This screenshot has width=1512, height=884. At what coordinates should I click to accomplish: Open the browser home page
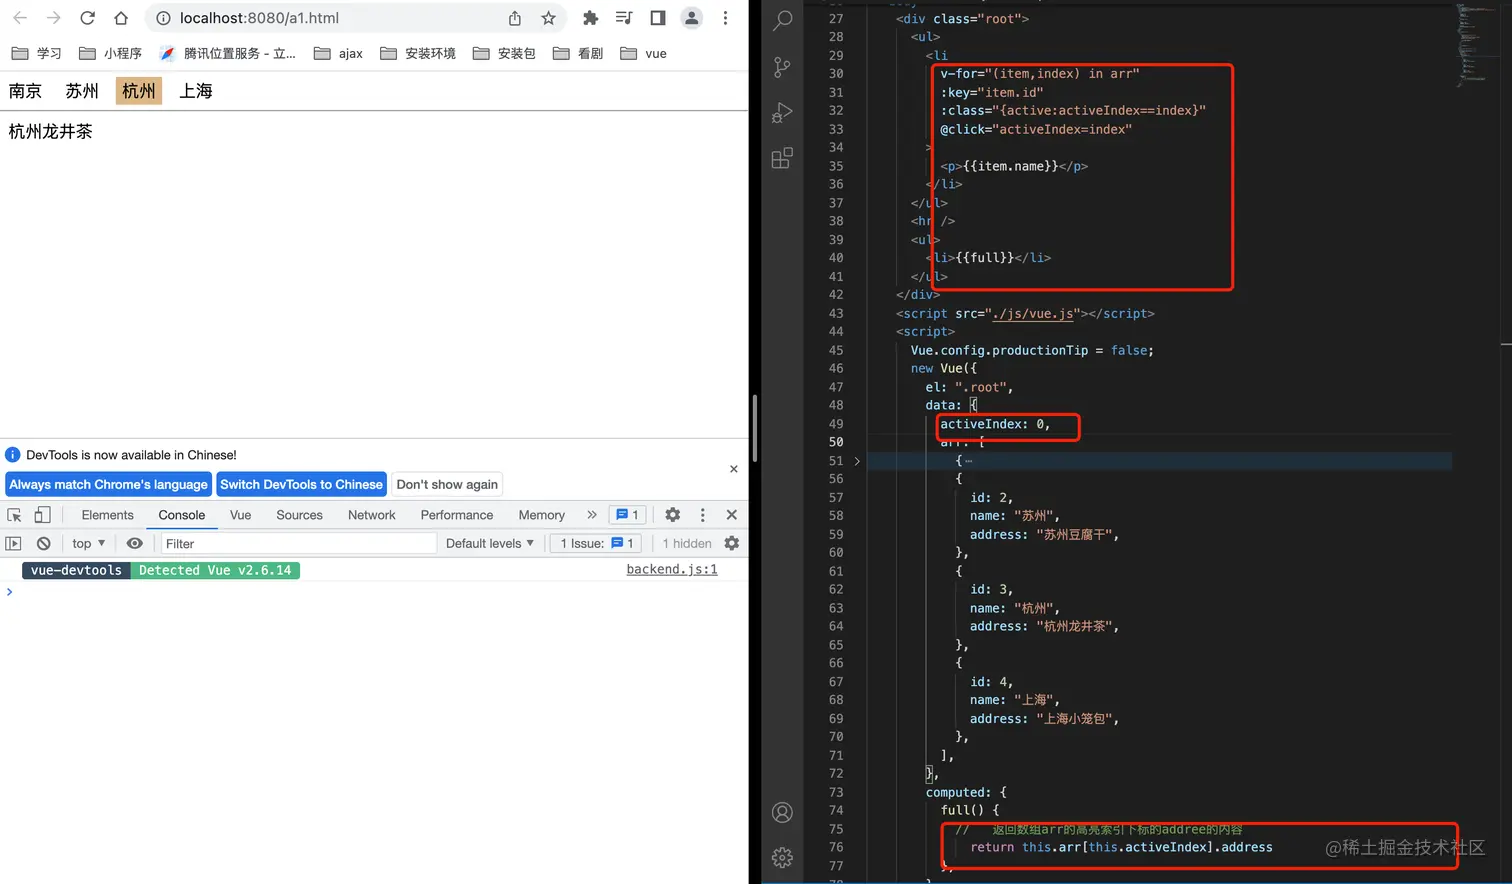(121, 18)
